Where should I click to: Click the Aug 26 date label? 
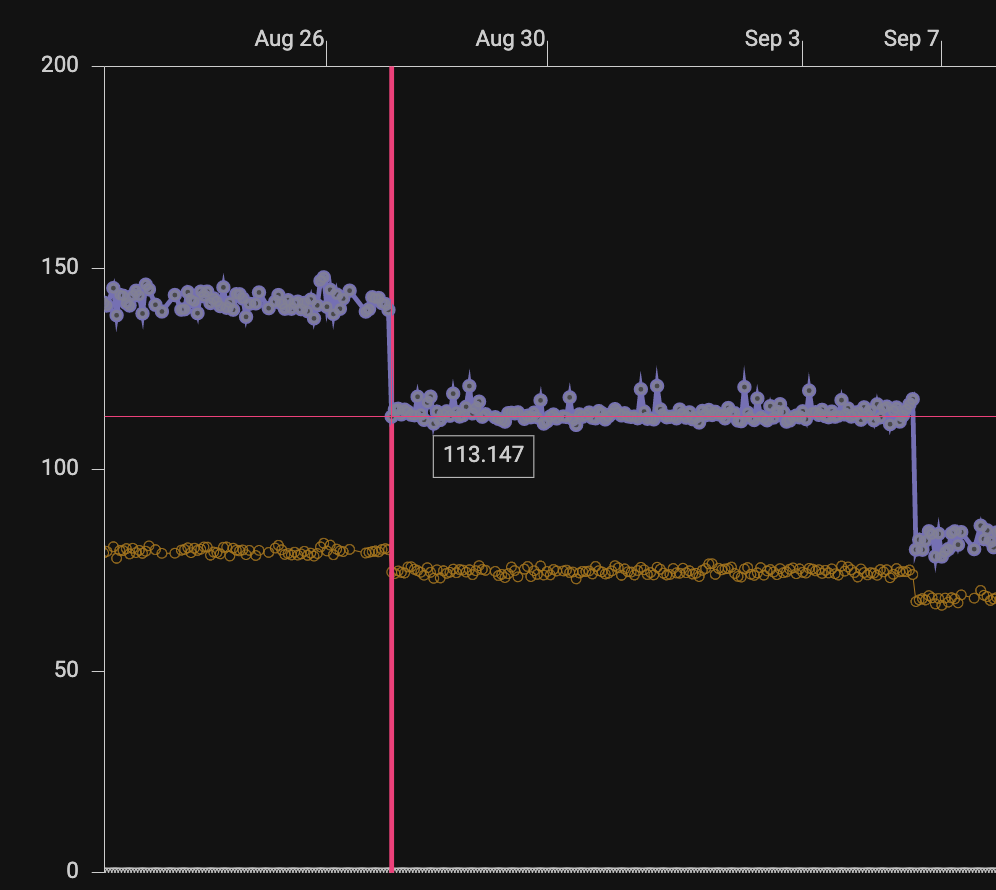point(289,39)
